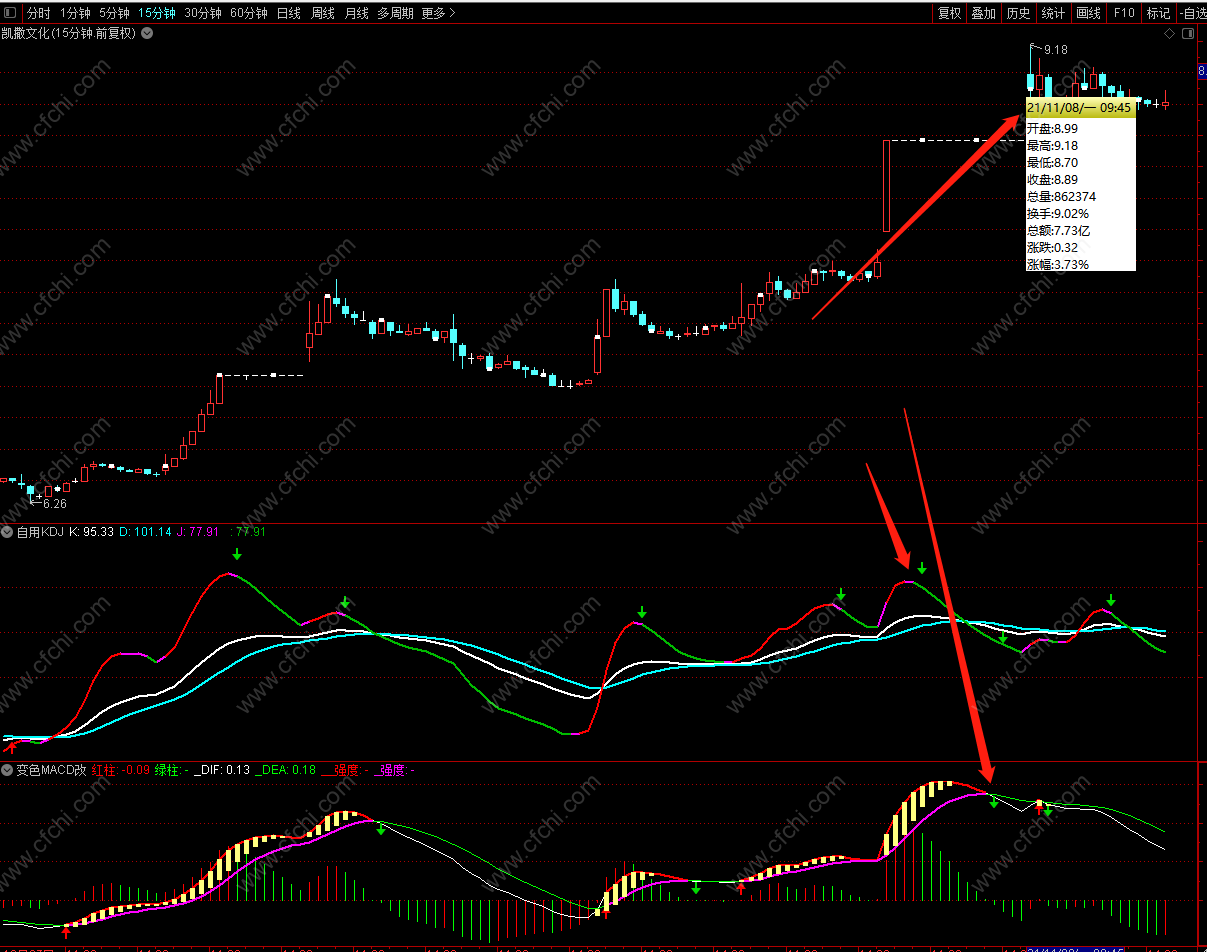Click the -自选 watchlist button
The image size is (1207, 952).
pyautogui.click(x=1193, y=13)
